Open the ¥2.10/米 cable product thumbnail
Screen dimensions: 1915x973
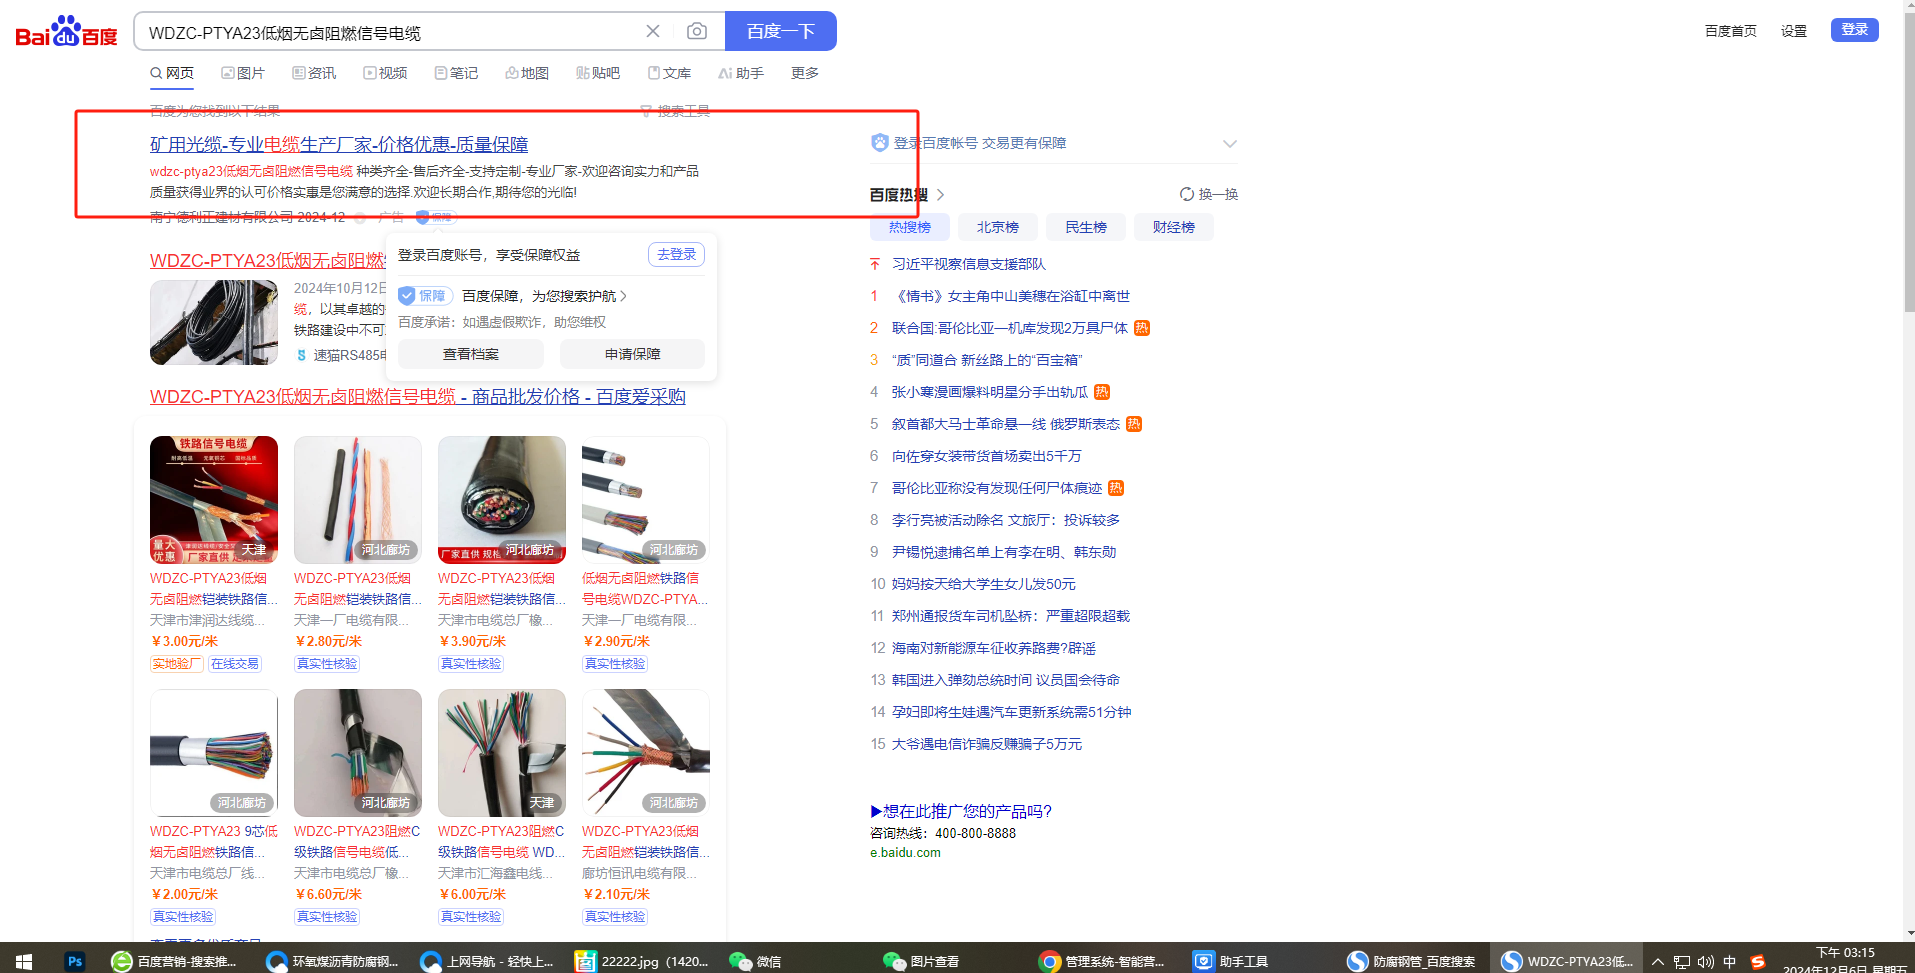coord(646,753)
